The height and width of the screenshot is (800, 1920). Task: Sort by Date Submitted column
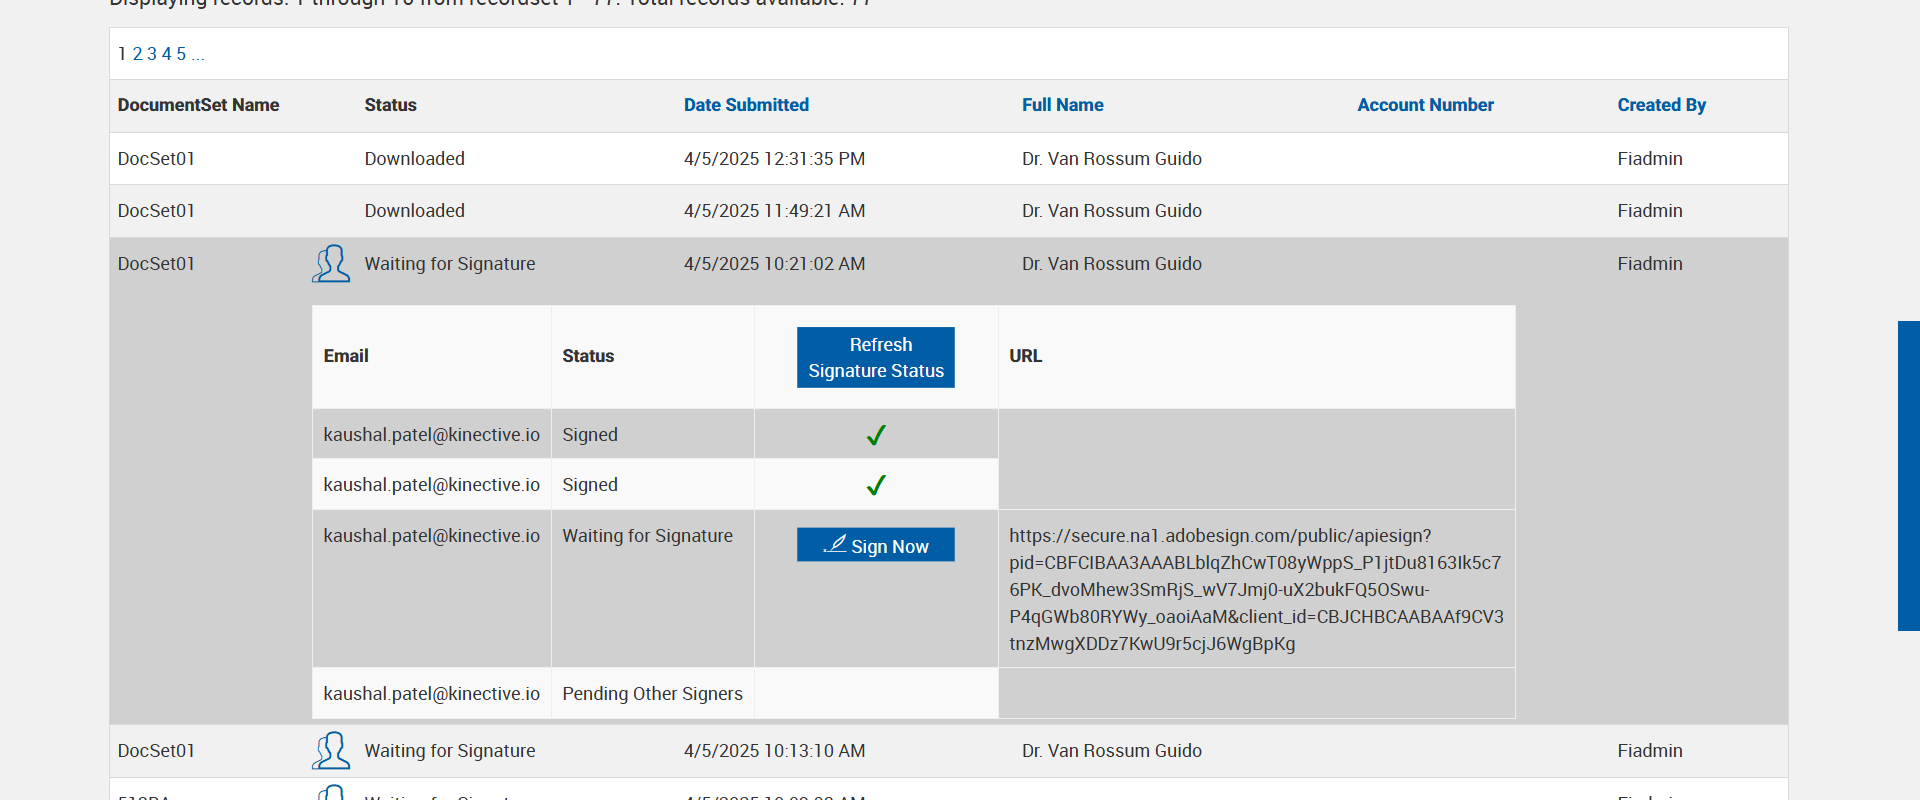point(746,105)
